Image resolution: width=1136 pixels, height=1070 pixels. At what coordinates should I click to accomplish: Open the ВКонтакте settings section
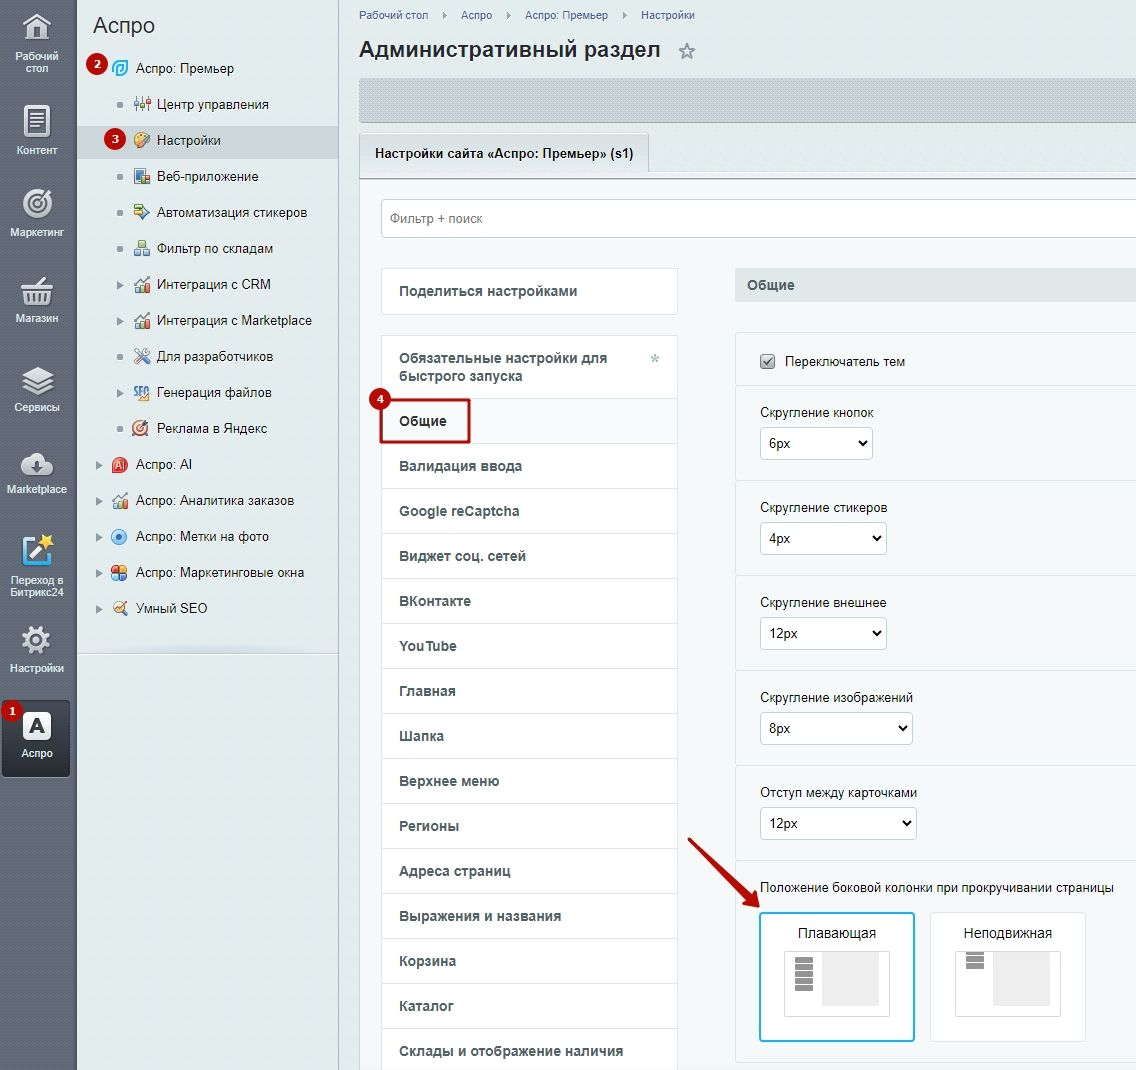[x=530, y=601]
